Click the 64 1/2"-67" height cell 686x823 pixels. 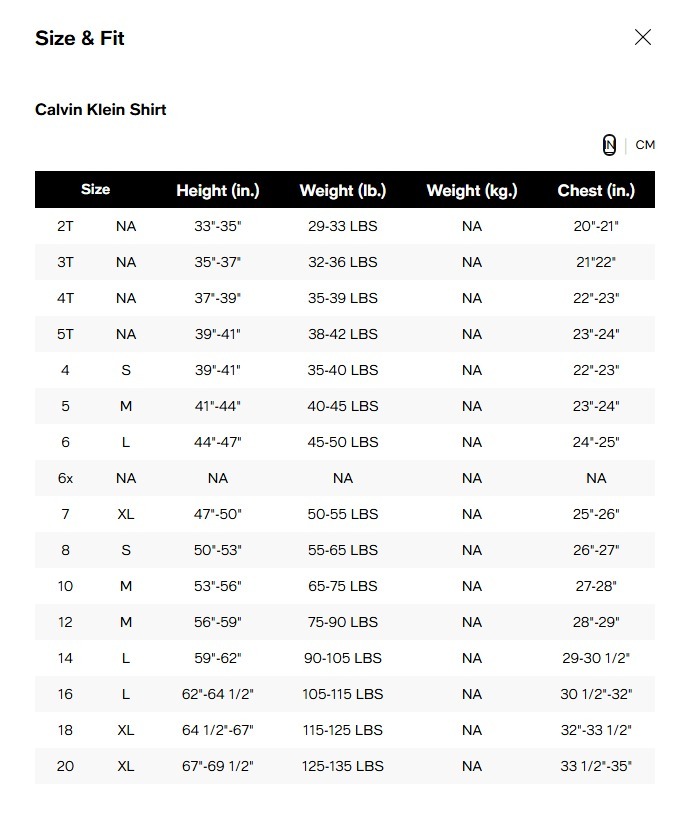tap(218, 731)
